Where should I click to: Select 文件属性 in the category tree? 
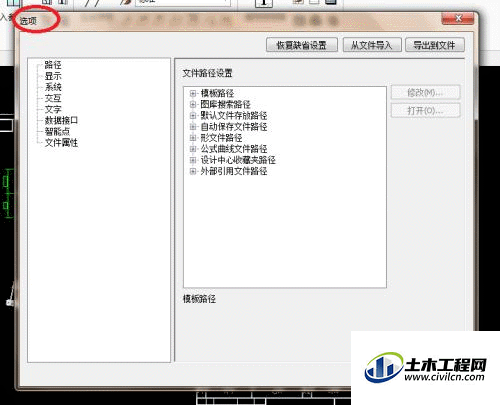(x=61, y=143)
